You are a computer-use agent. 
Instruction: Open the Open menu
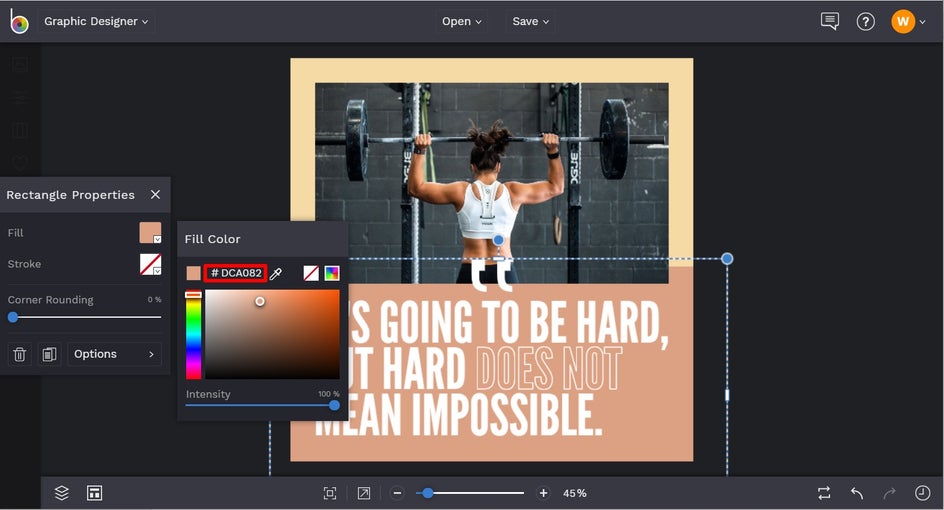click(462, 21)
